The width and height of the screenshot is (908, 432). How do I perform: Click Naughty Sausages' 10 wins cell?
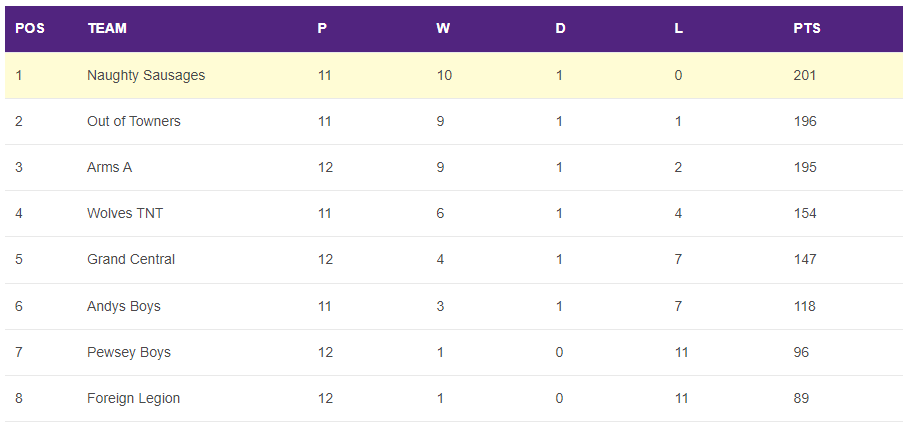click(444, 75)
